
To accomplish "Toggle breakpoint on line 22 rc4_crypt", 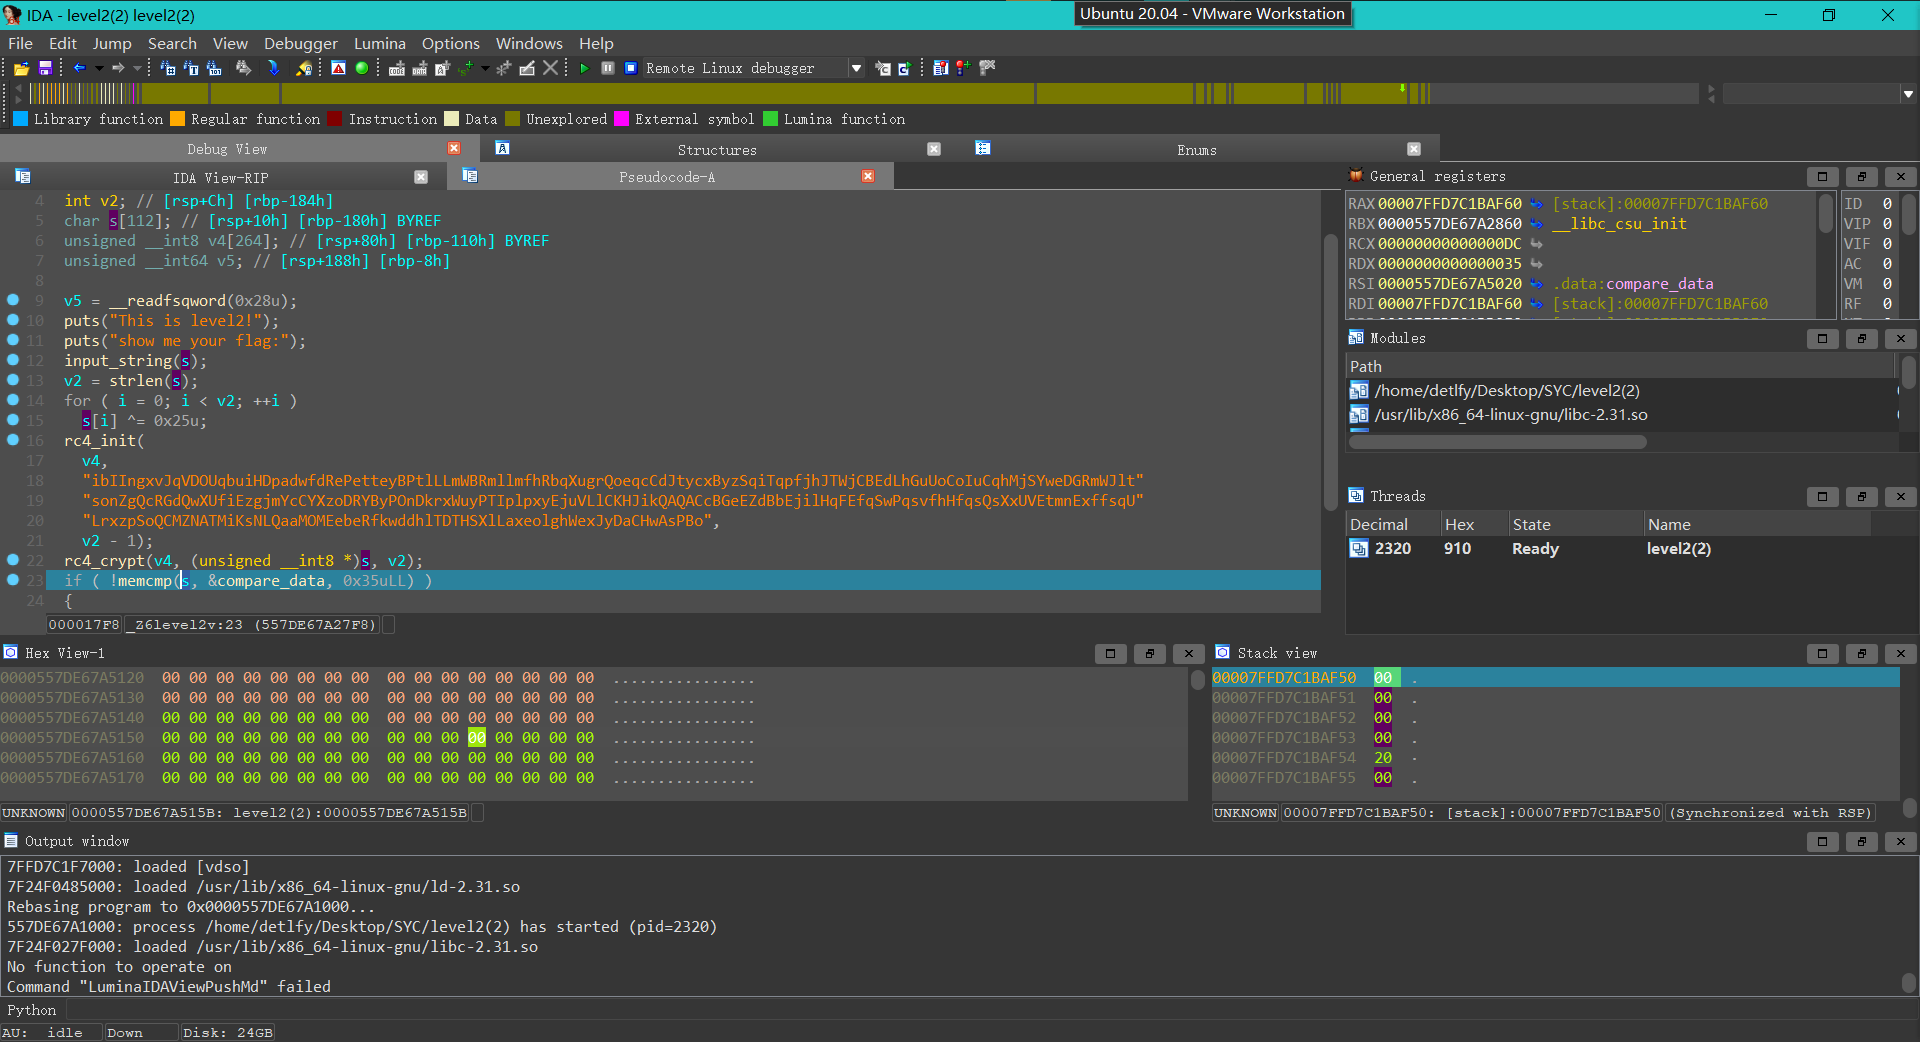I will point(13,560).
